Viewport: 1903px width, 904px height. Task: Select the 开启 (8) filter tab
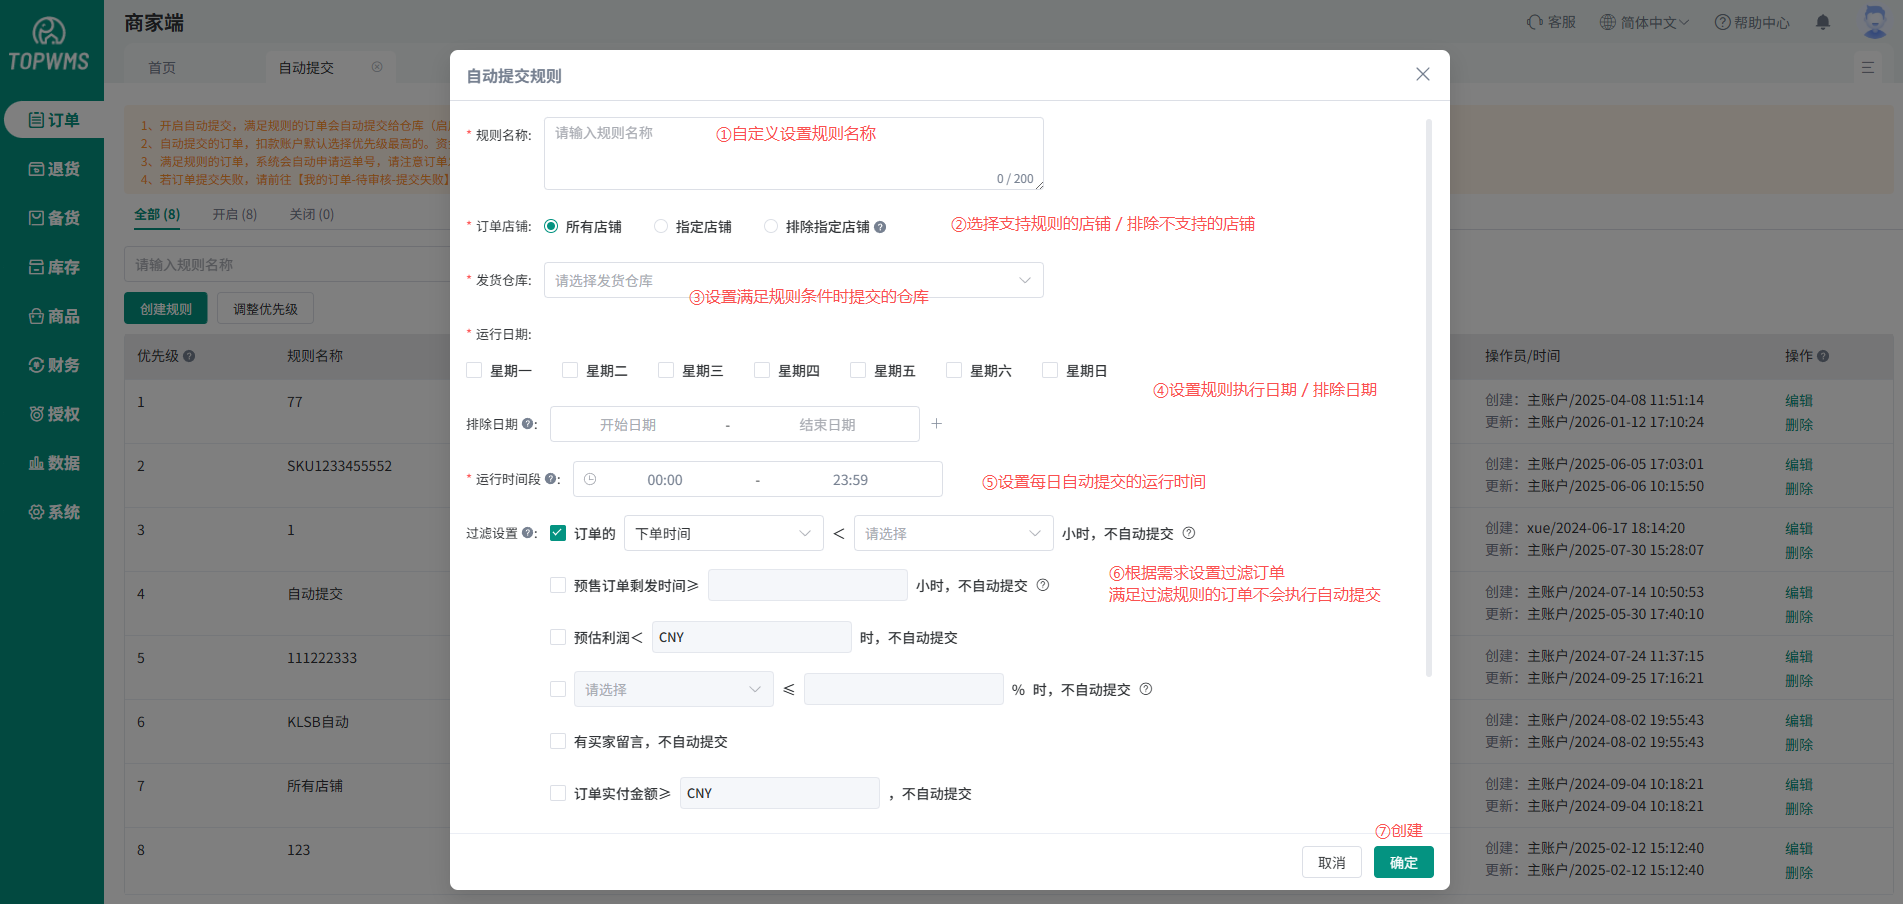[x=234, y=214]
